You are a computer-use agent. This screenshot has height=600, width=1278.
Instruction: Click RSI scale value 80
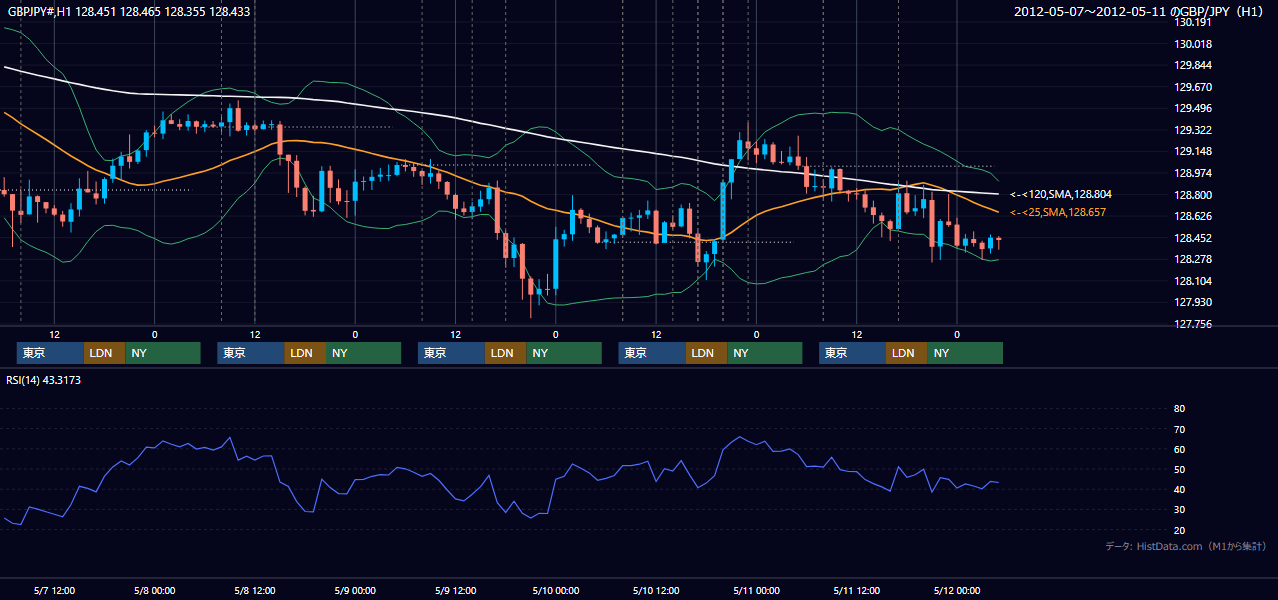(x=1179, y=409)
